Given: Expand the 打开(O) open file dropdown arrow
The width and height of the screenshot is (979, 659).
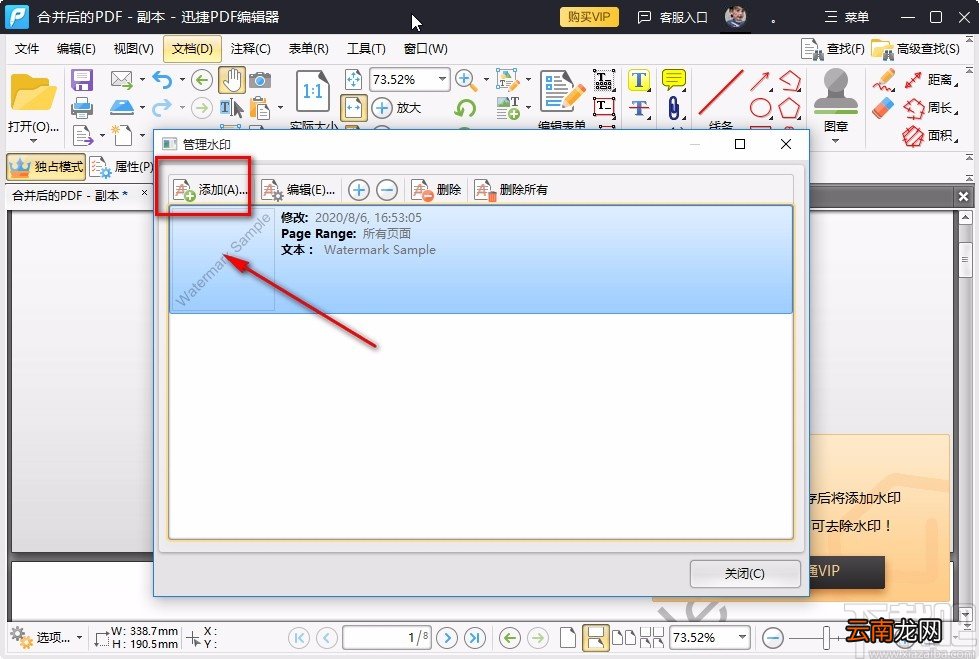Looking at the screenshot, I should coord(33,140).
